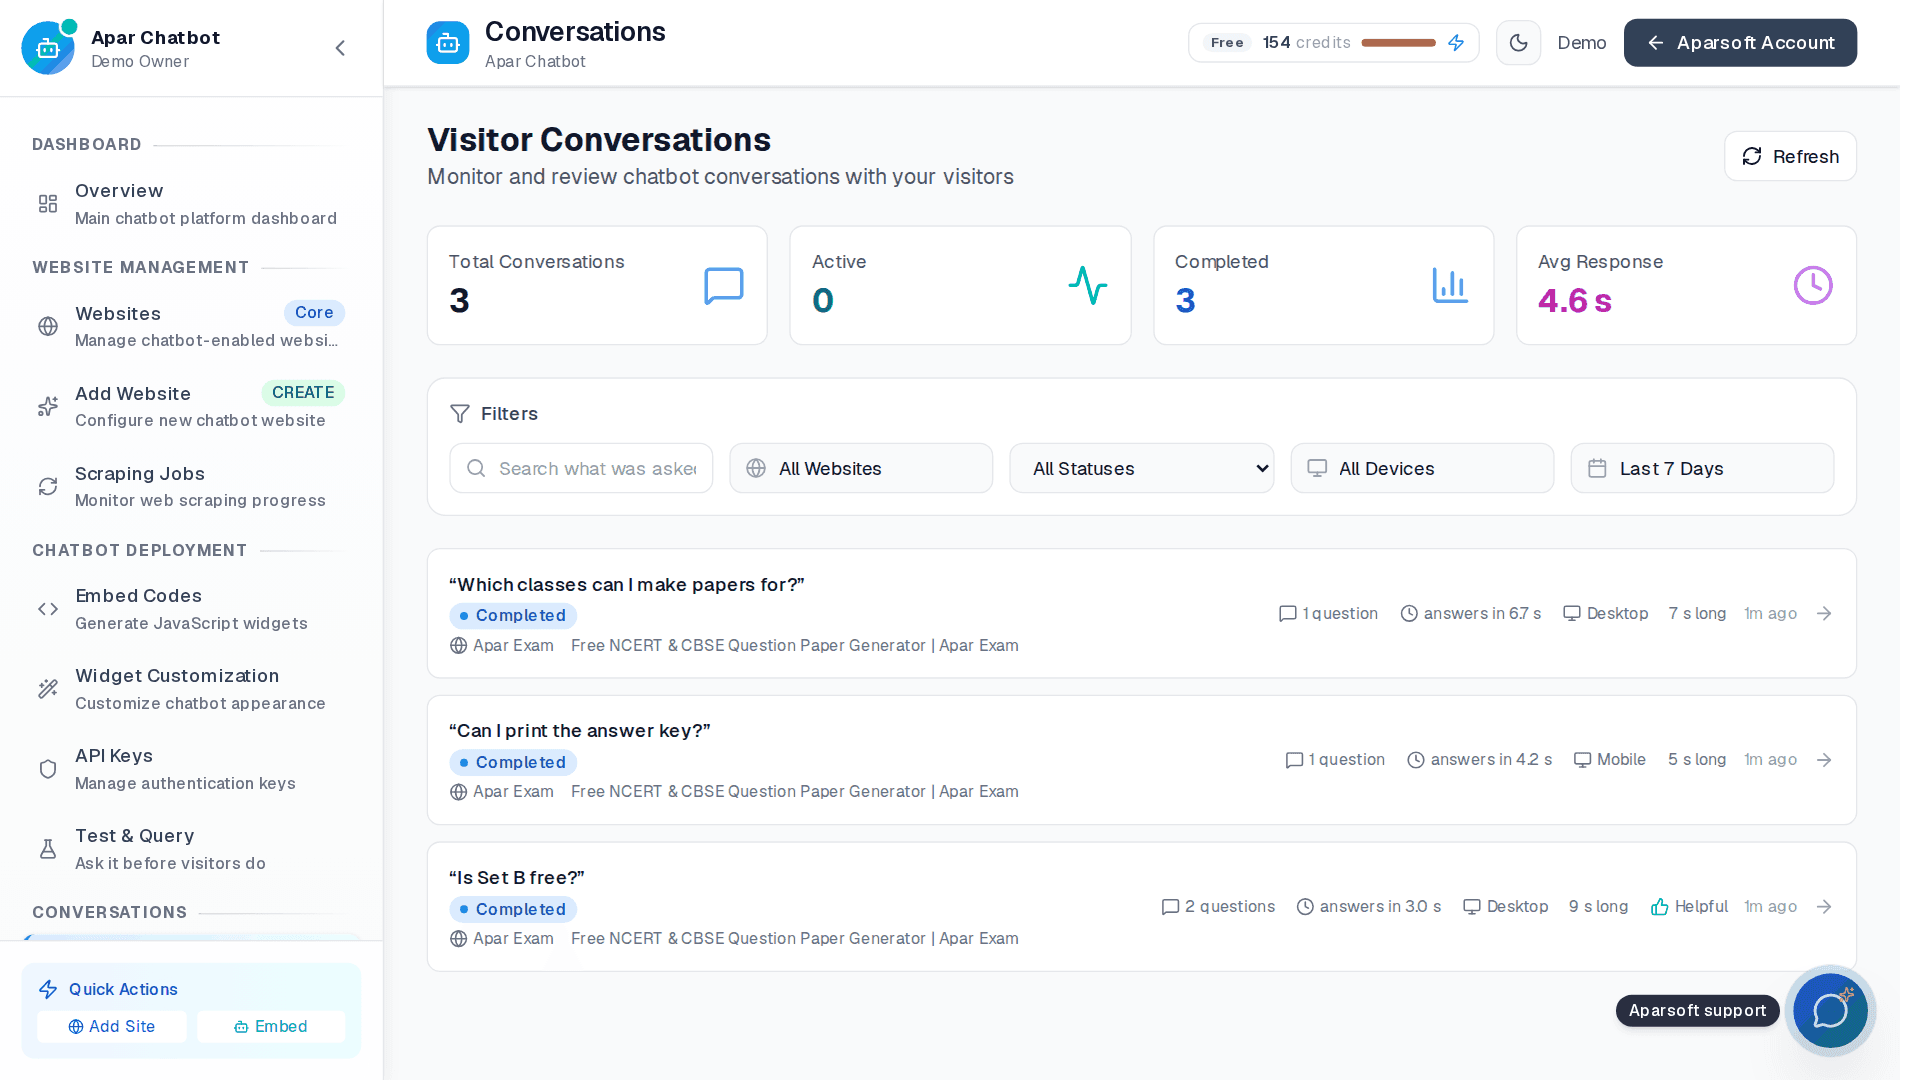Viewport: 1920px width, 1080px height.
Task: Expand the All Statuses dropdown
Action: click(x=1141, y=469)
